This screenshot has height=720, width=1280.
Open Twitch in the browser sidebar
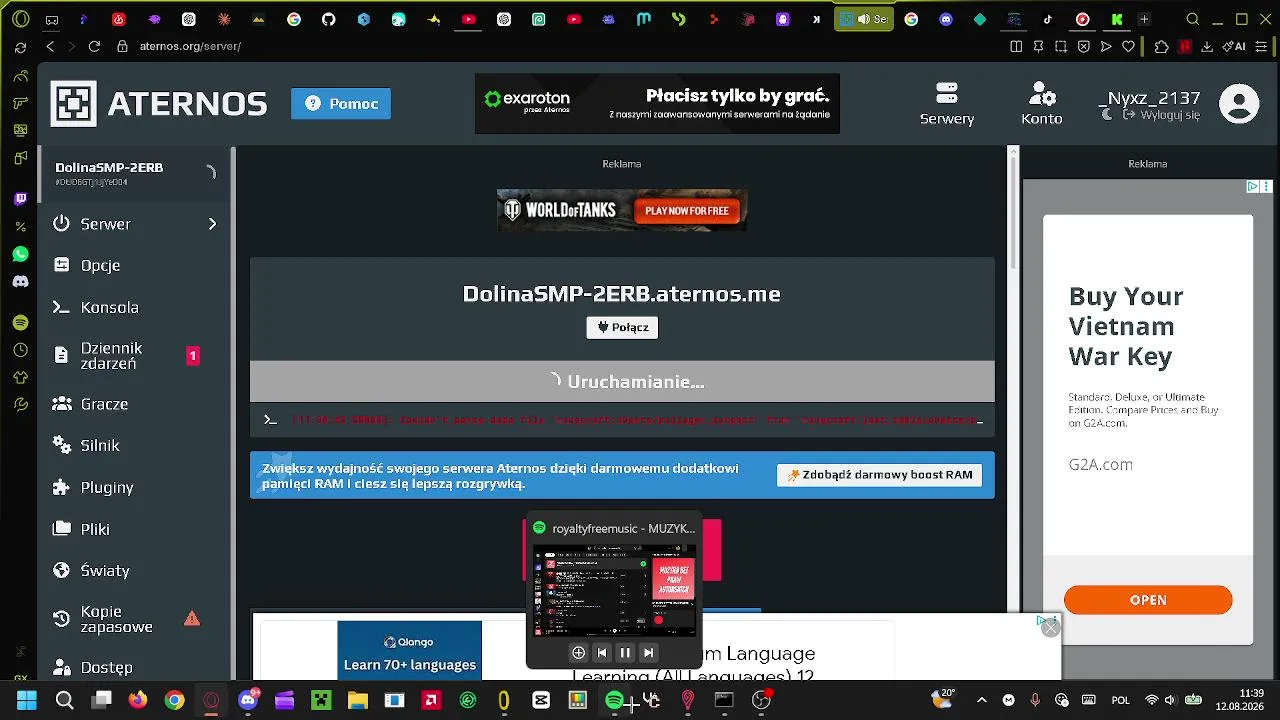(x=20, y=199)
